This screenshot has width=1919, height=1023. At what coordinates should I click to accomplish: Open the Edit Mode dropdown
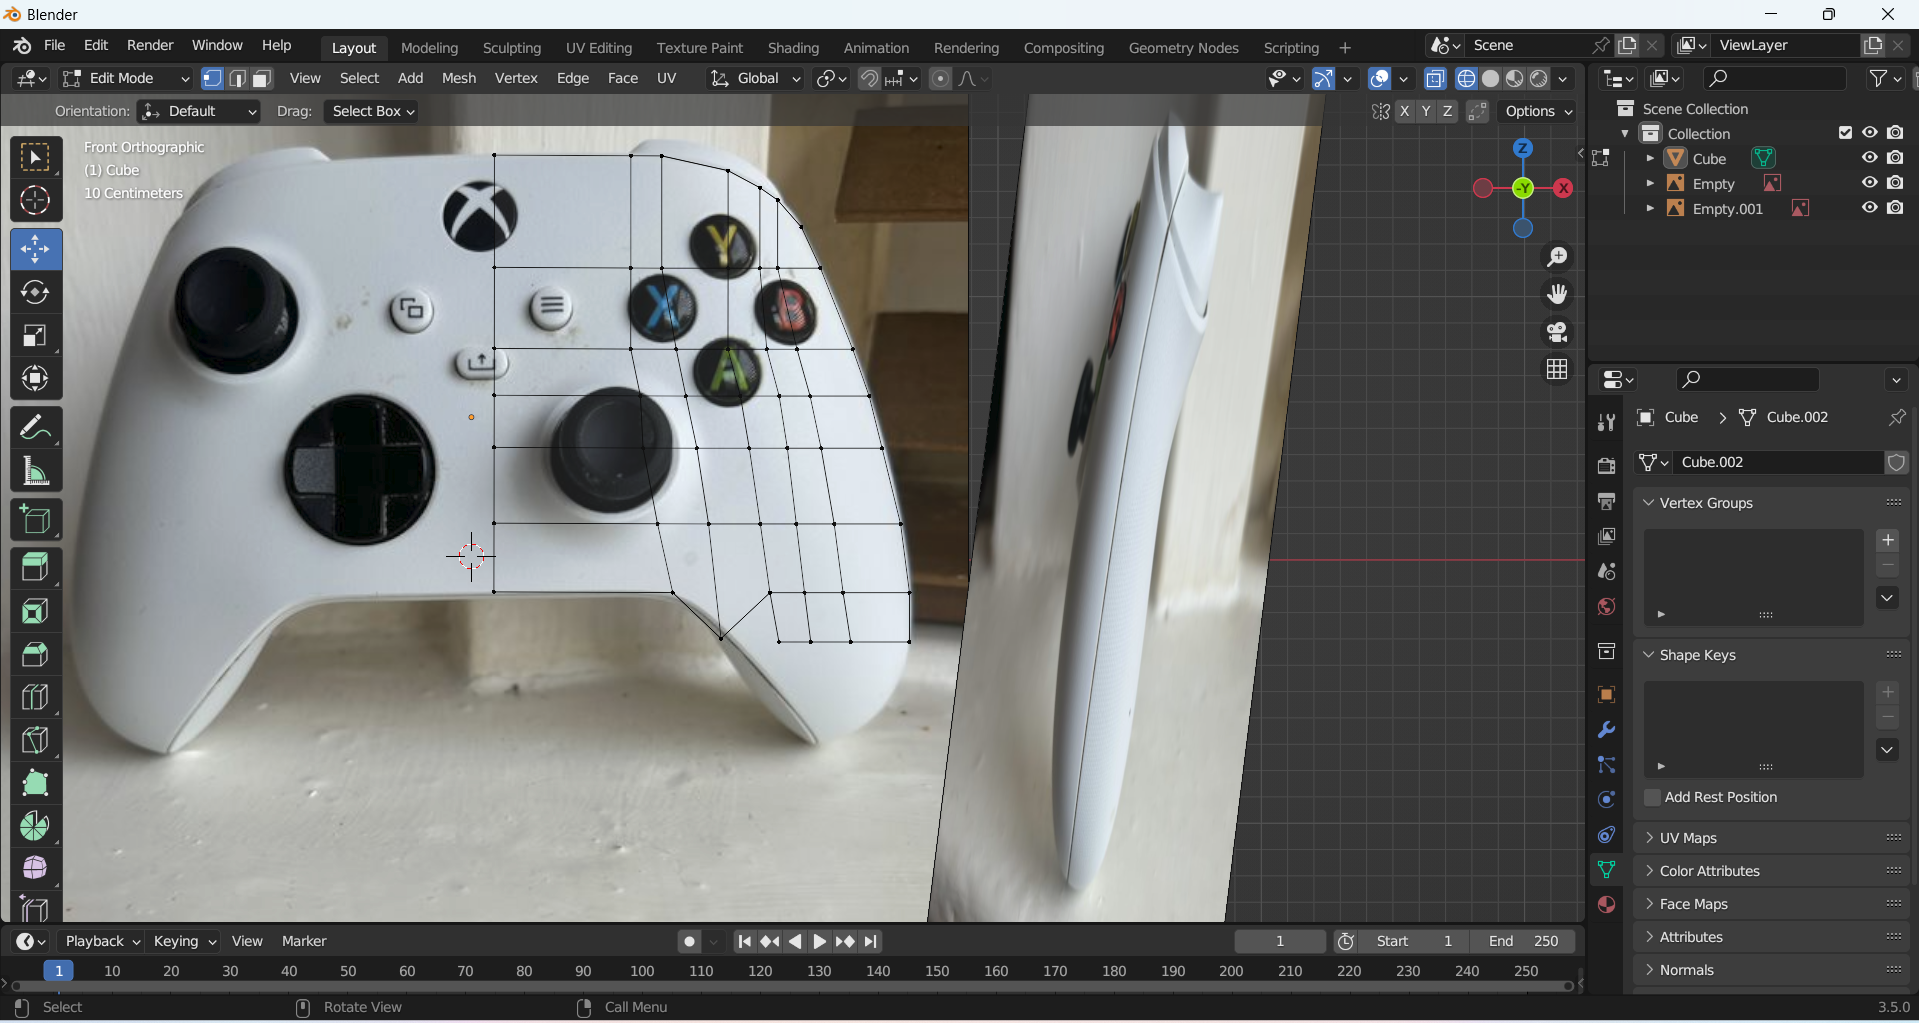[x=125, y=79]
